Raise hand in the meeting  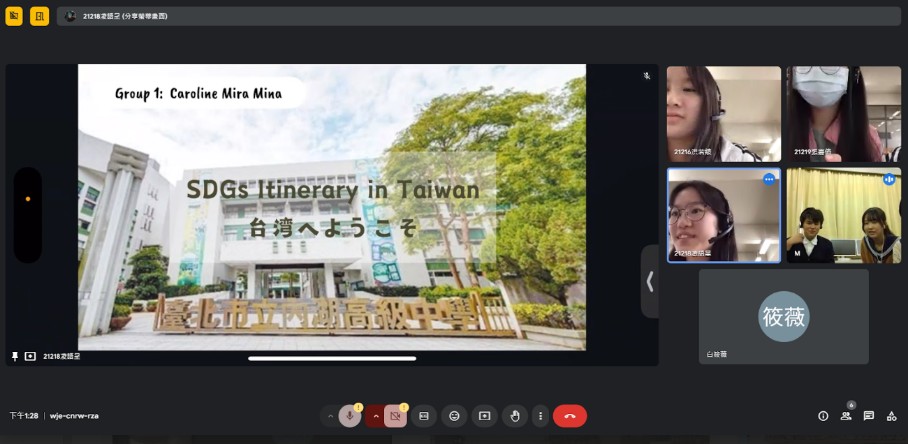[x=514, y=416]
